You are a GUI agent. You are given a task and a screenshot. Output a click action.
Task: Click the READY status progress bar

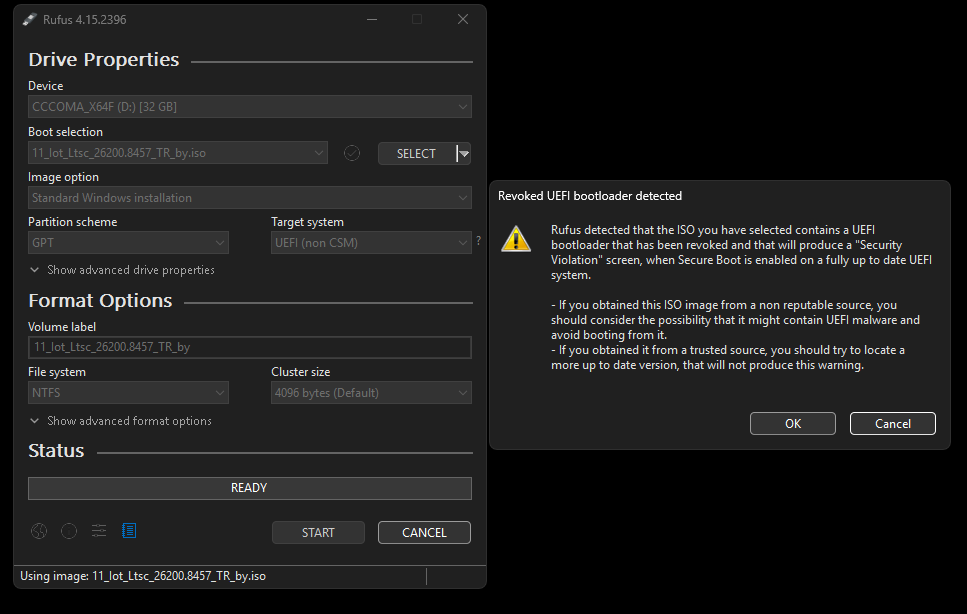(250, 488)
